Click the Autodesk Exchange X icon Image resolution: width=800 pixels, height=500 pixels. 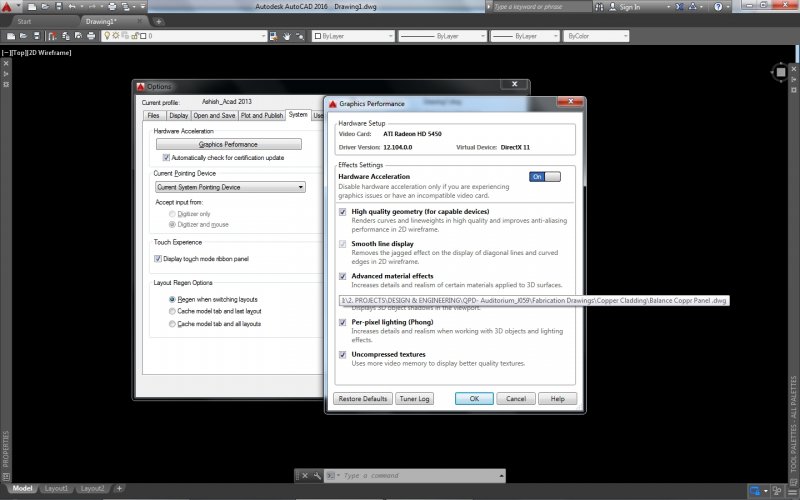(x=680, y=7)
